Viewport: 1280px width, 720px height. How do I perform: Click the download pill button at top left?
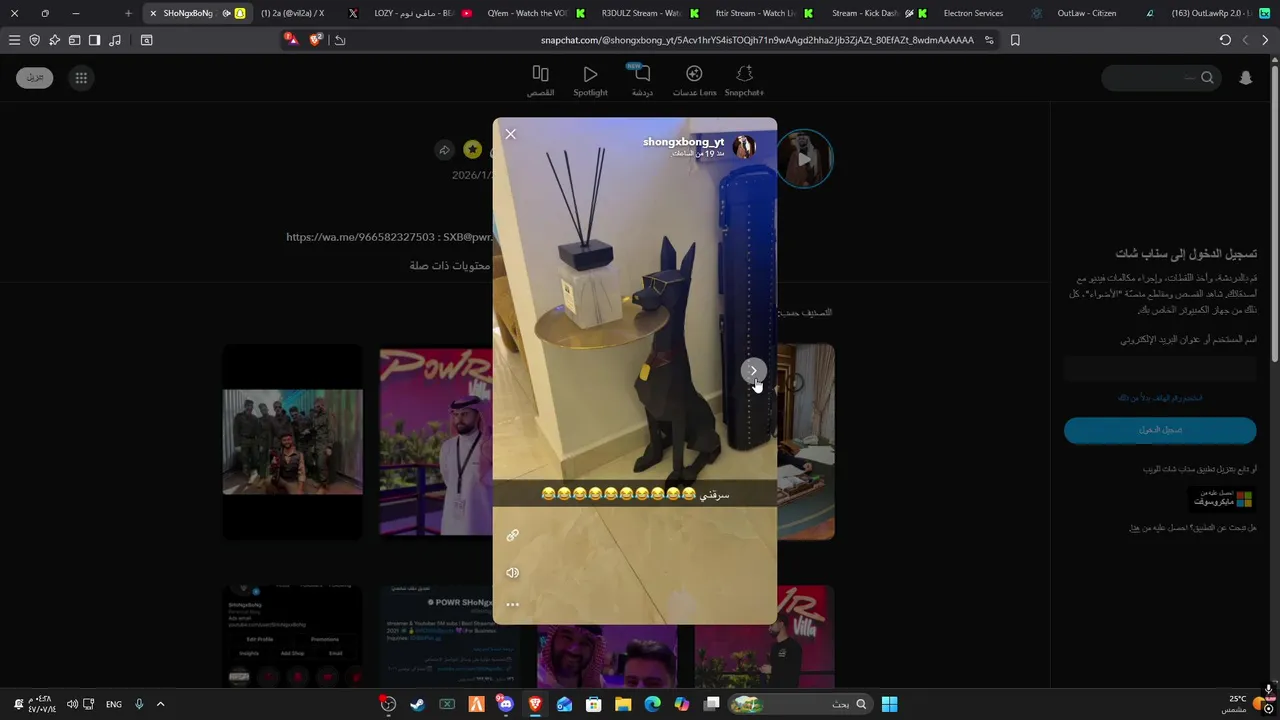35,78
